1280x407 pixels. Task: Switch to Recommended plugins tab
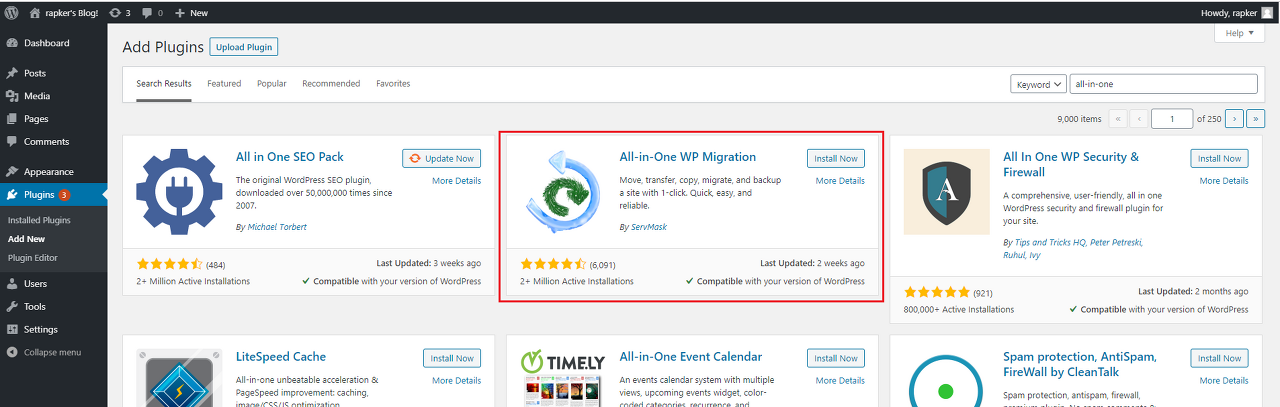pyautogui.click(x=331, y=84)
